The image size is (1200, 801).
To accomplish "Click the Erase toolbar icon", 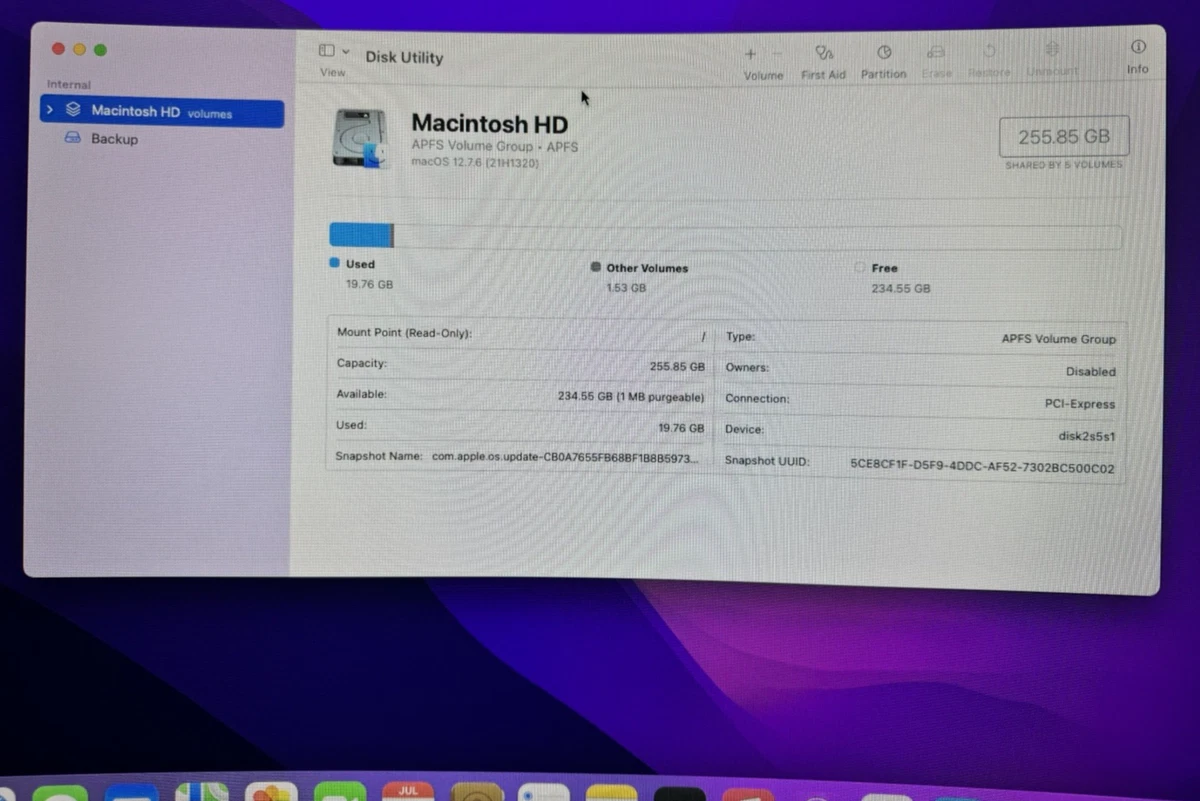I will pos(936,51).
